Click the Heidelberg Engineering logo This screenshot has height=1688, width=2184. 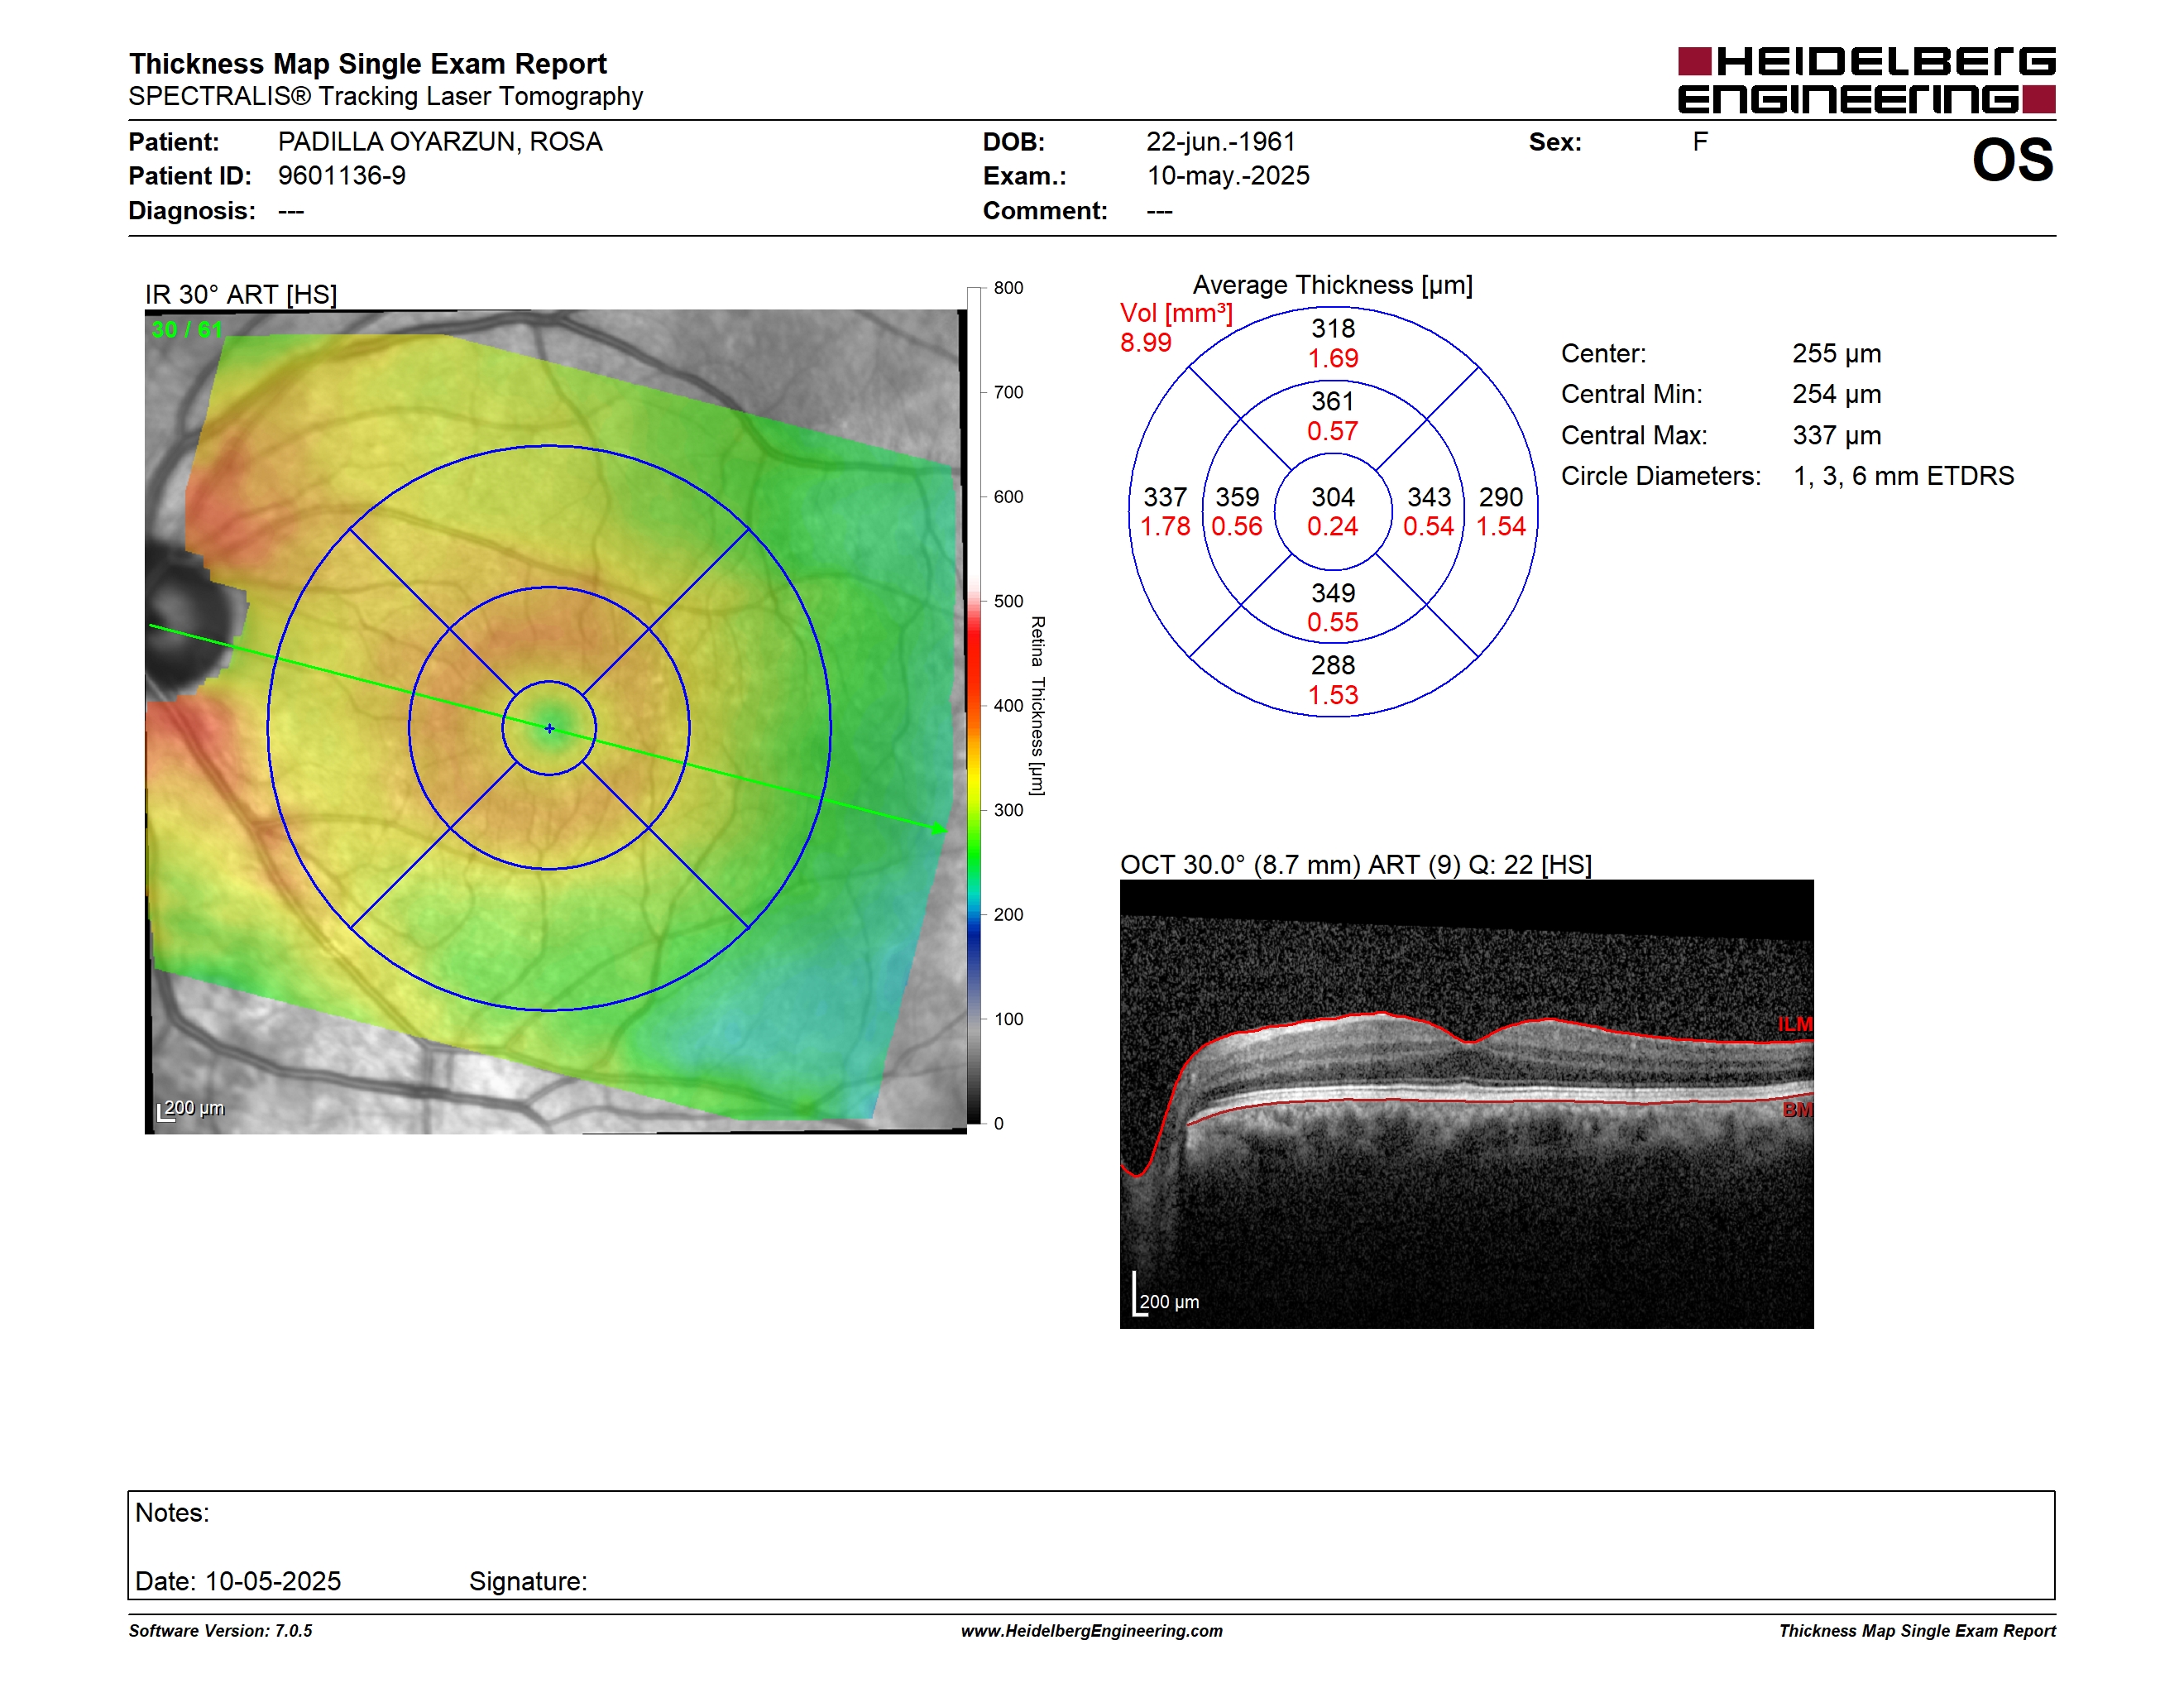coord(1866,80)
